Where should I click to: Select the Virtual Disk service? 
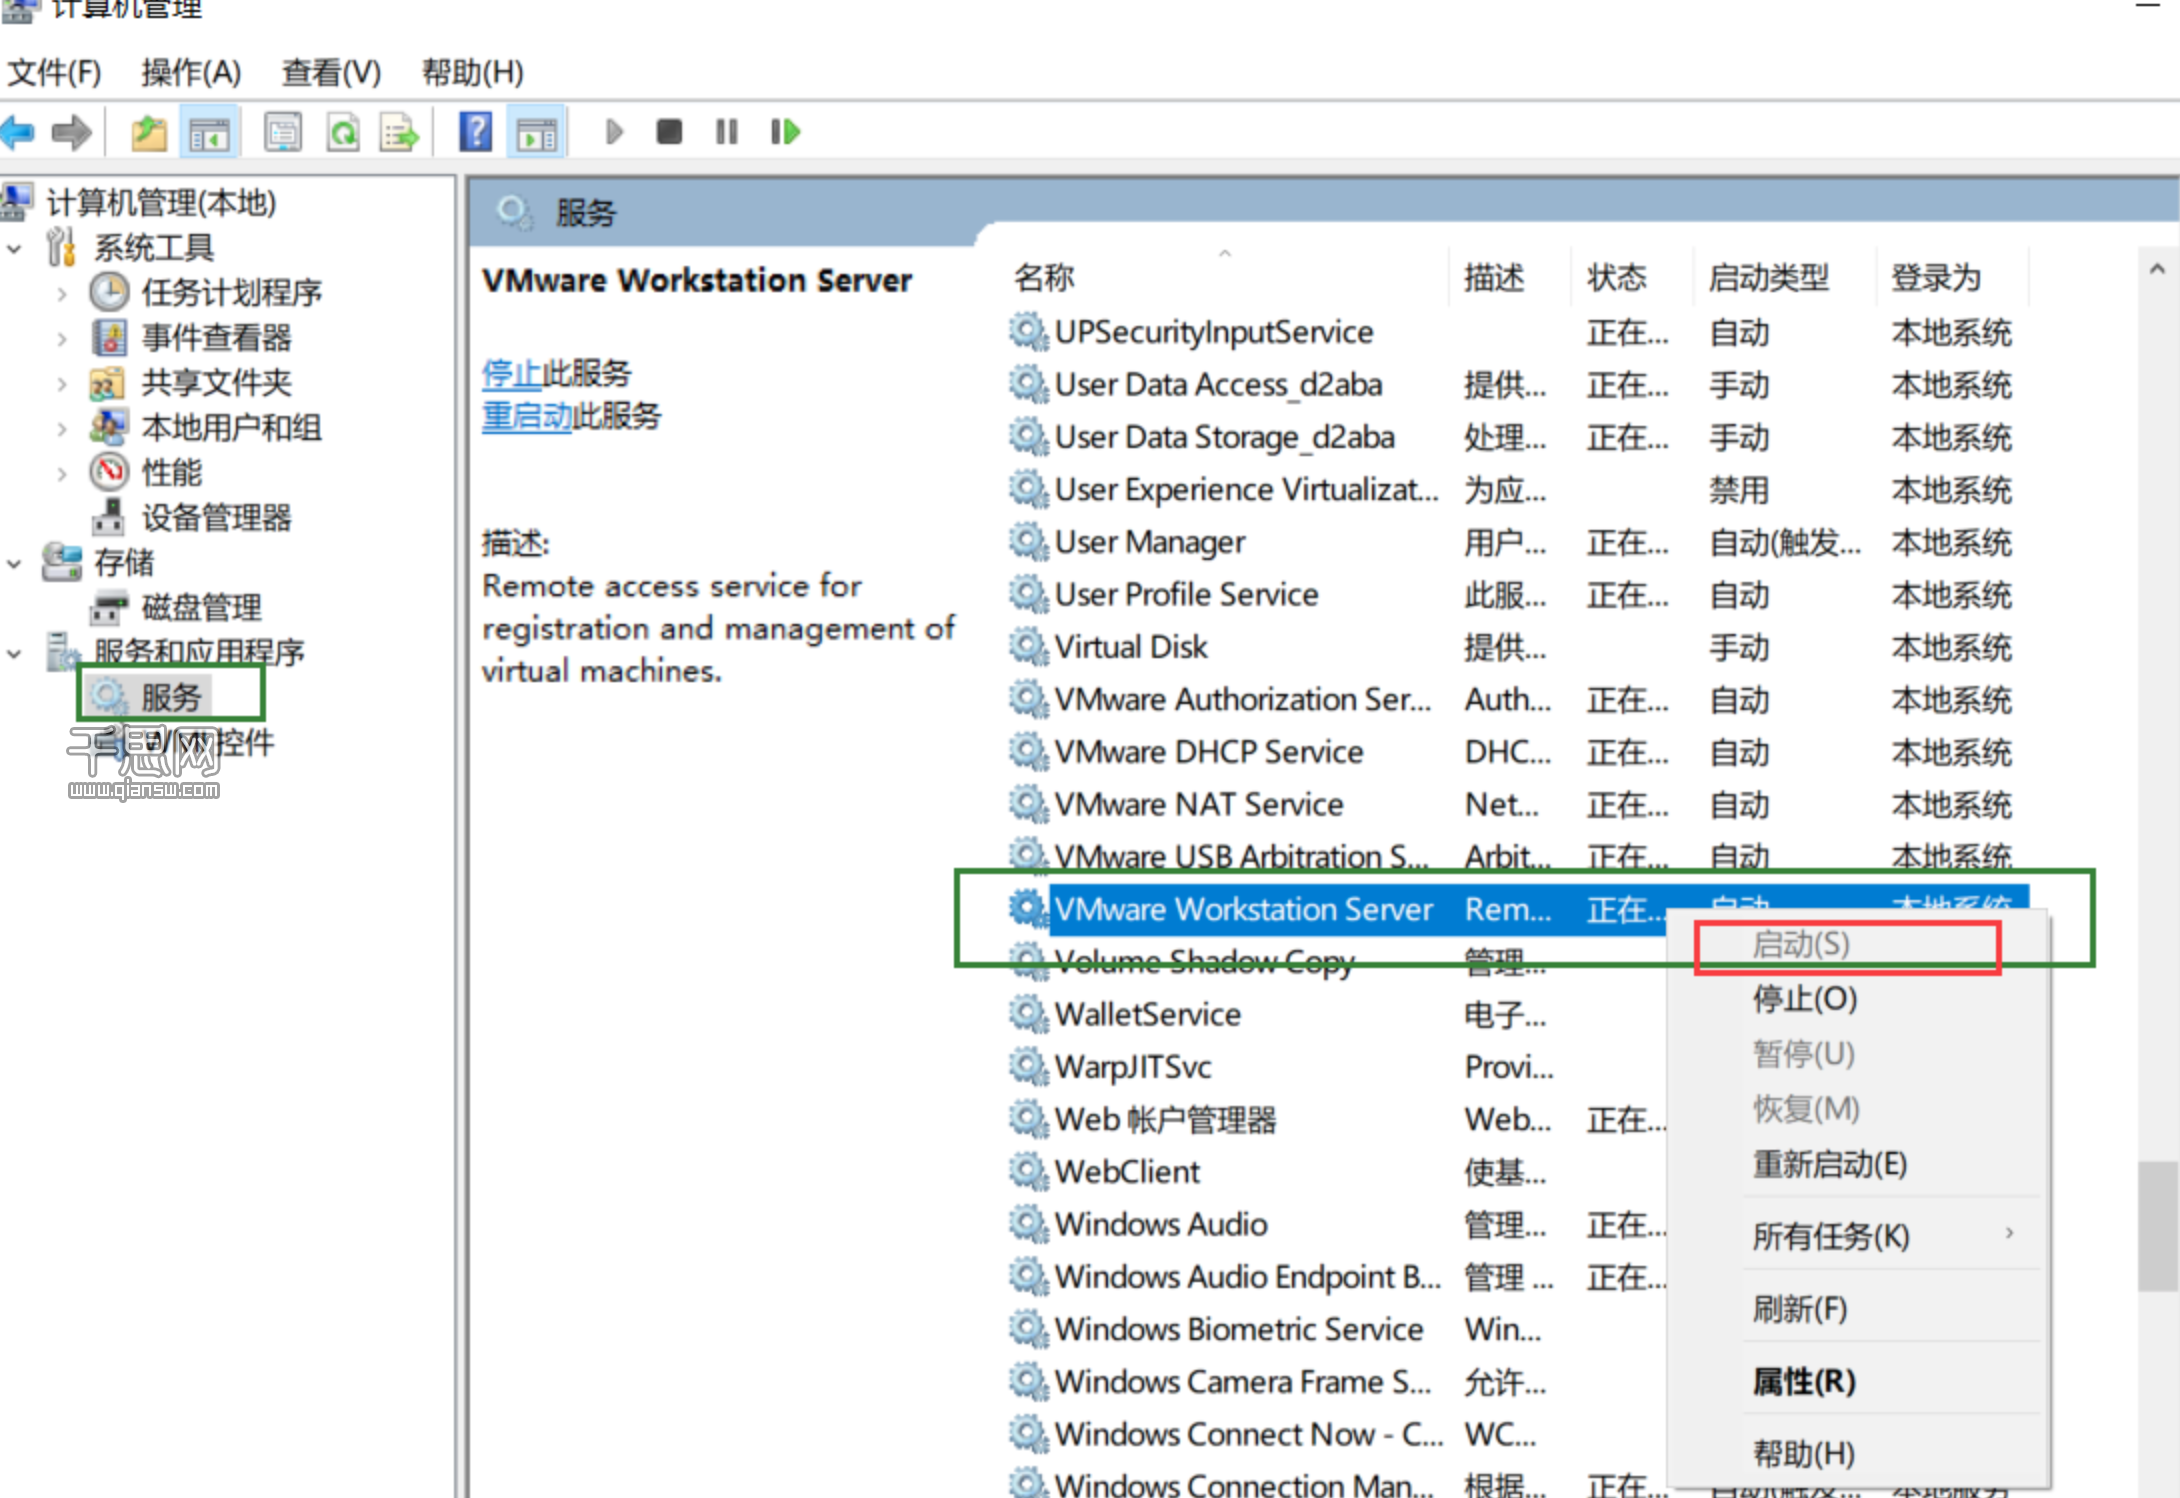[1518, 647]
